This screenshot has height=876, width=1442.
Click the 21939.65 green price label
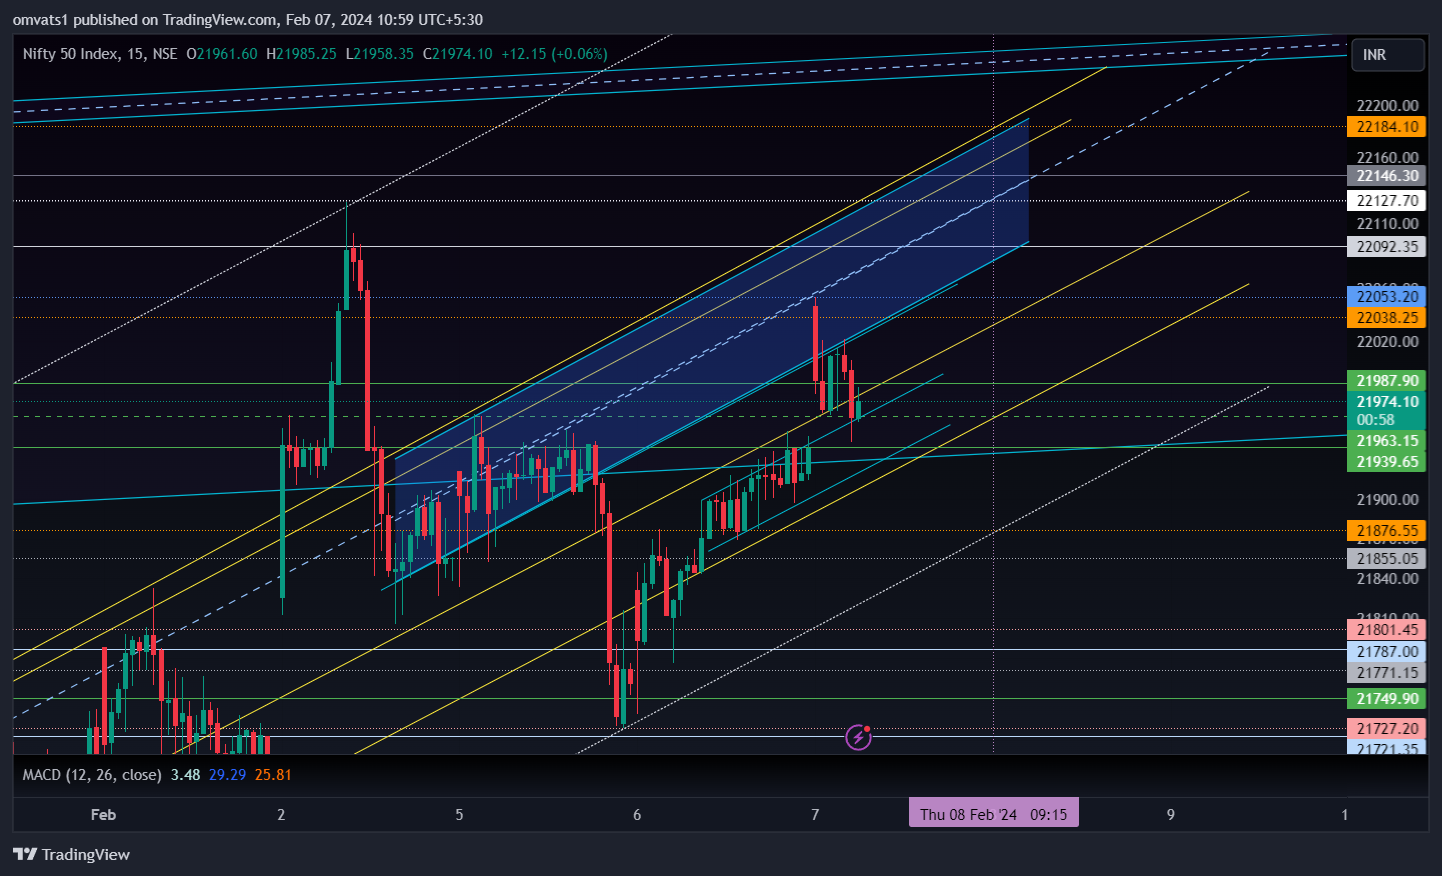point(1386,462)
